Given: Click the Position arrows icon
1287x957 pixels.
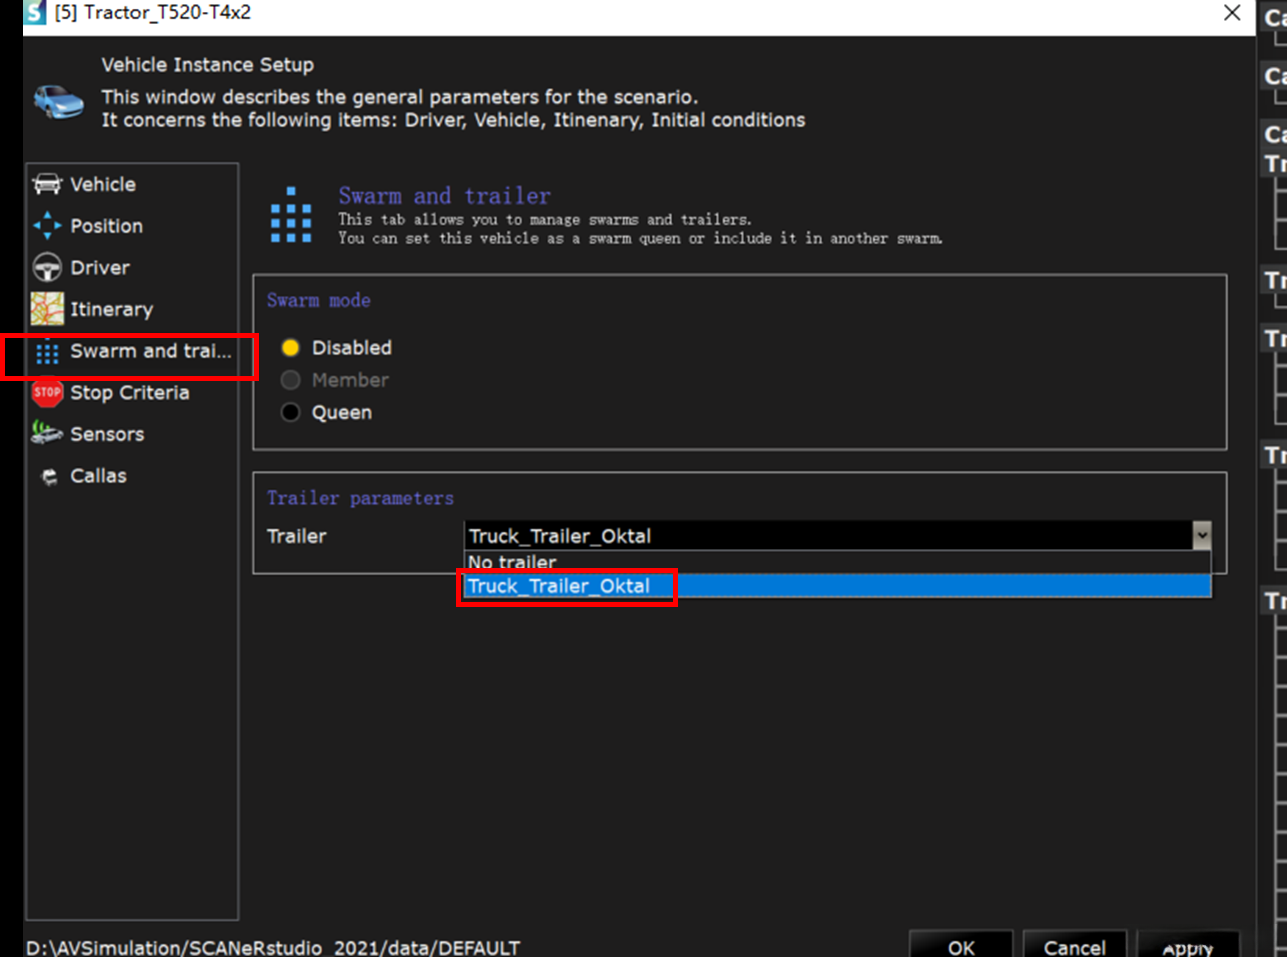Looking at the screenshot, I should (47, 226).
